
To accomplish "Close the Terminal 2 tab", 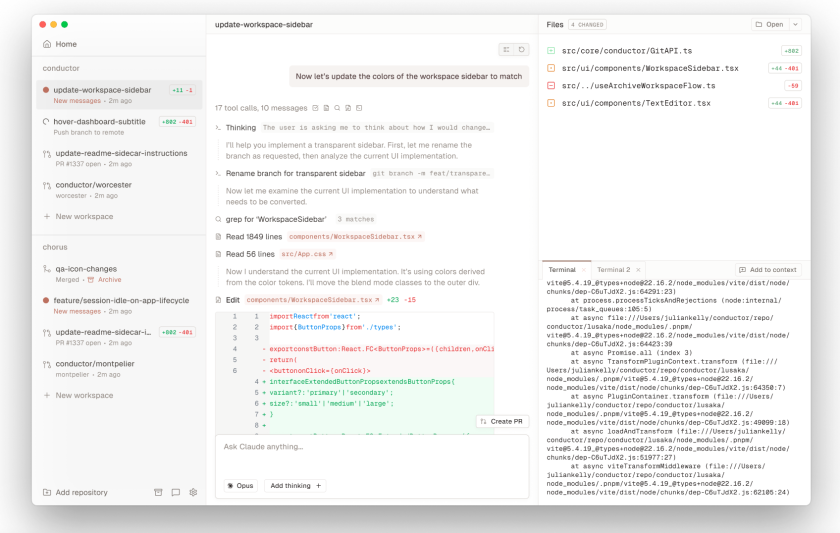I will tap(637, 270).
